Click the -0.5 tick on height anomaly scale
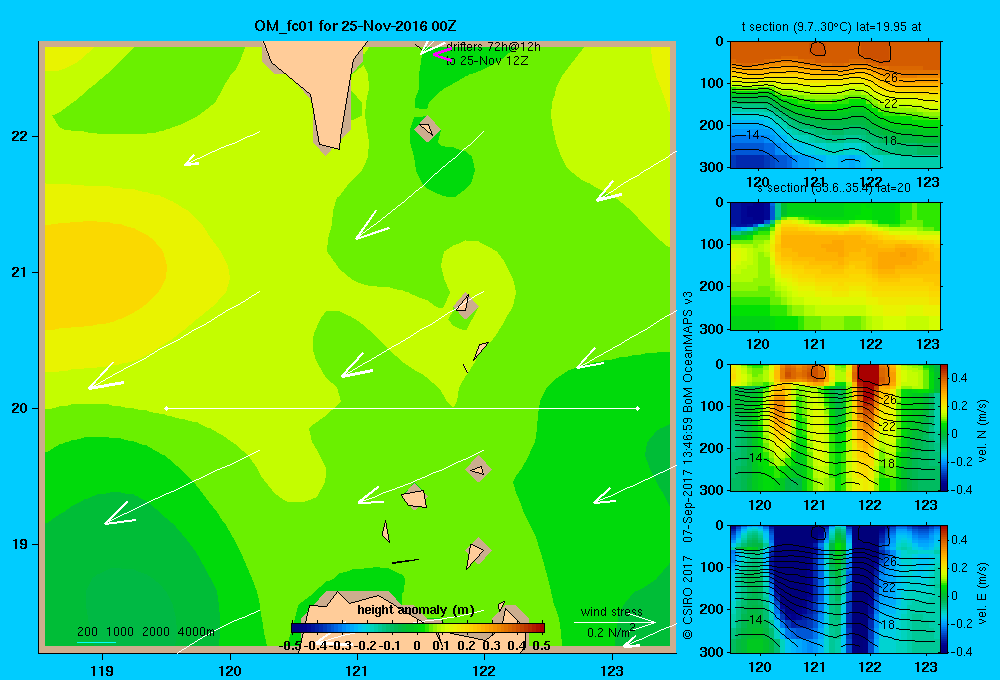 pyautogui.click(x=290, y=646)
